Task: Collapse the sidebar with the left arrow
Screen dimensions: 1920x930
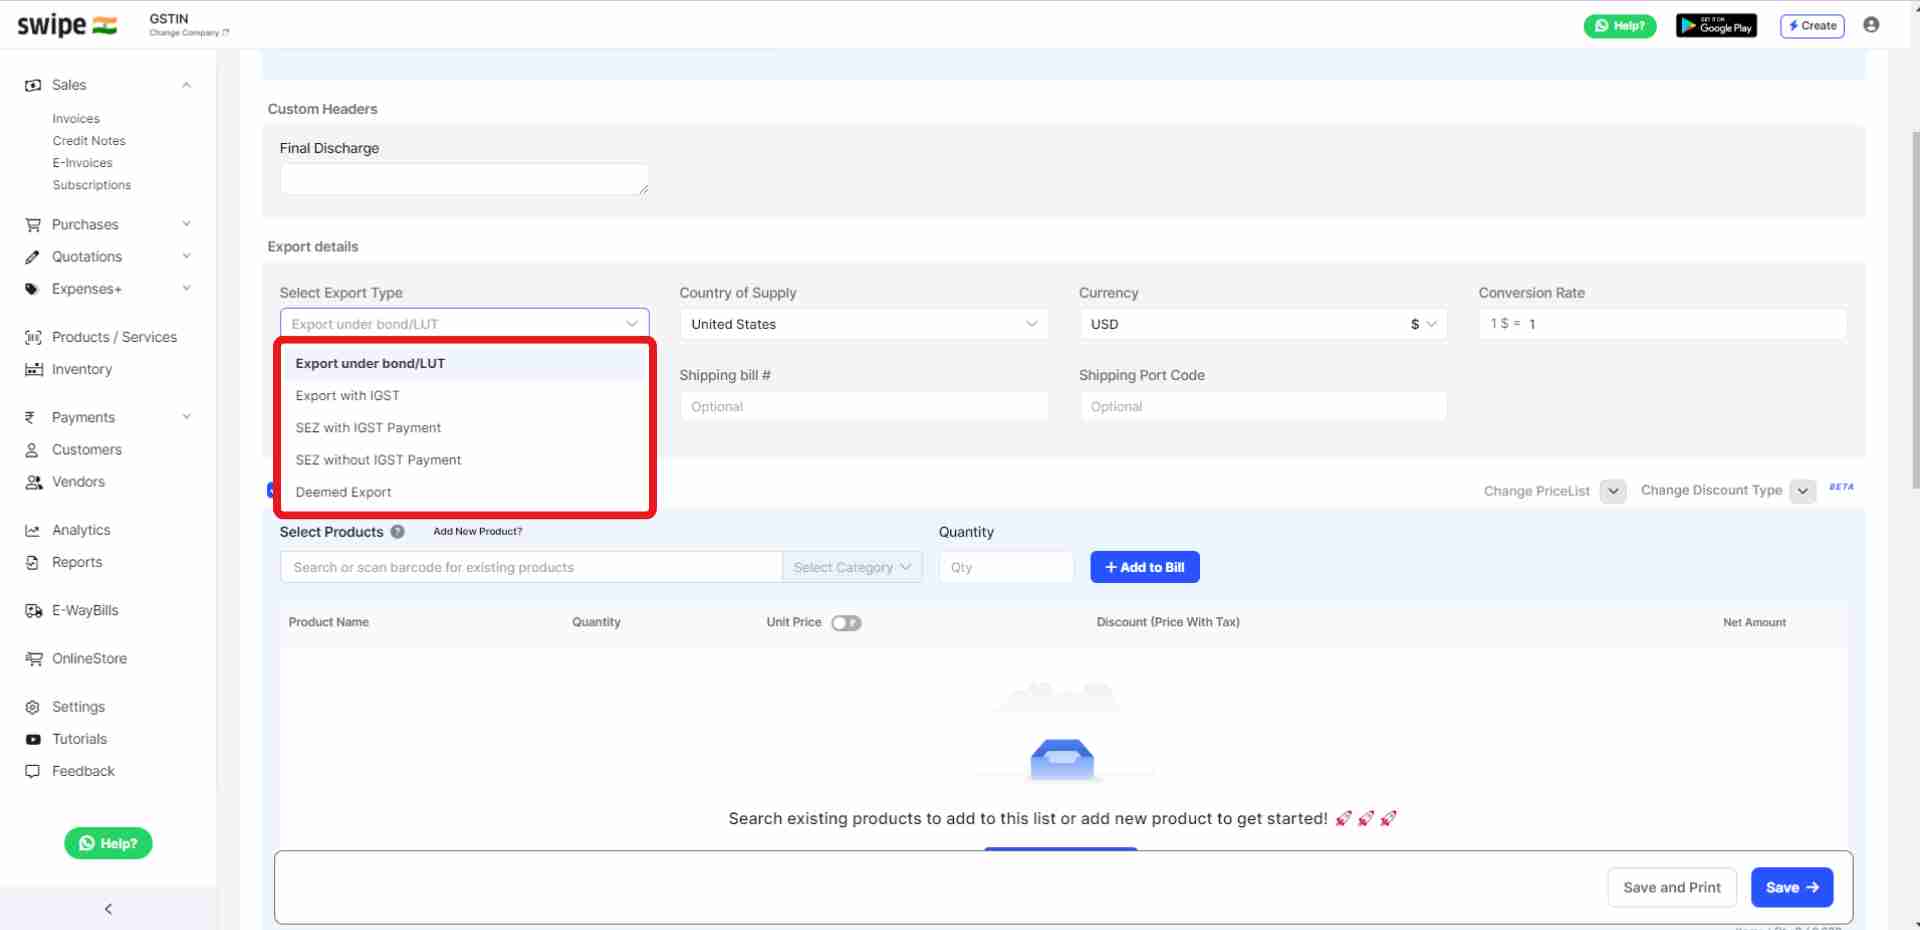Action: coord(108,909)
